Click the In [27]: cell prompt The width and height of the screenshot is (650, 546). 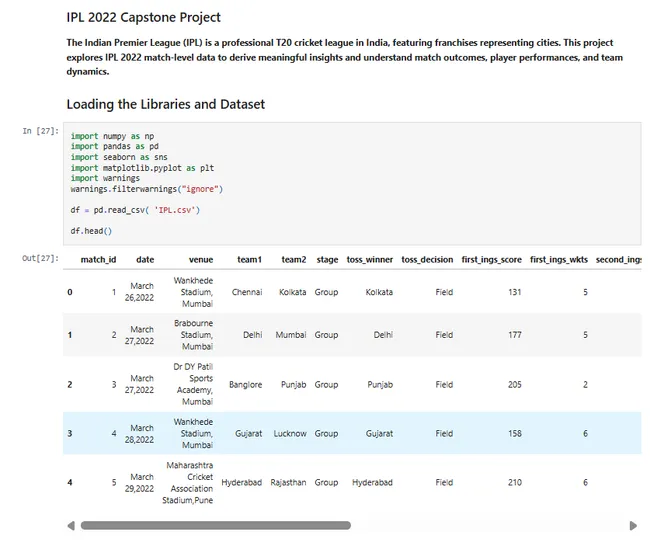point(41,131)
